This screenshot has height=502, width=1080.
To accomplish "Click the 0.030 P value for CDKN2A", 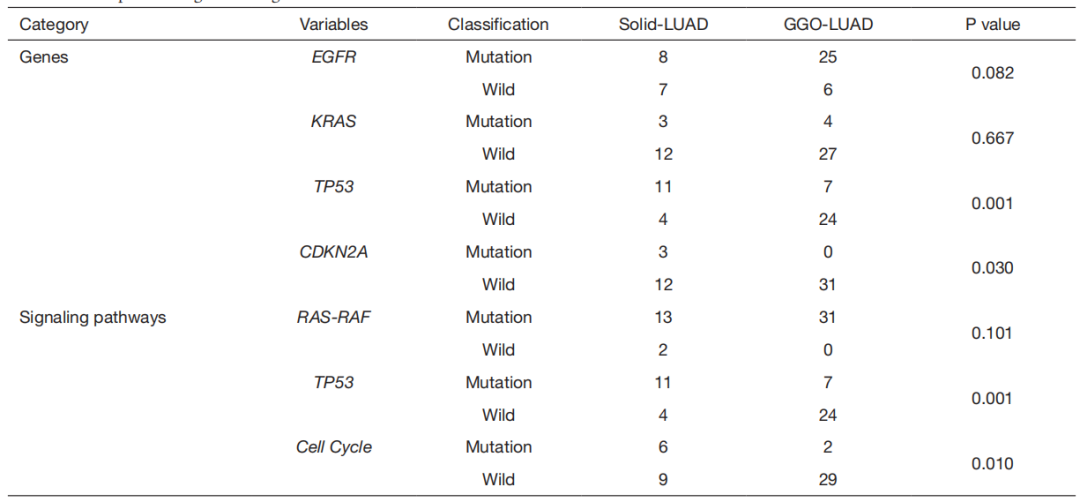I will [x=992, y=268].
